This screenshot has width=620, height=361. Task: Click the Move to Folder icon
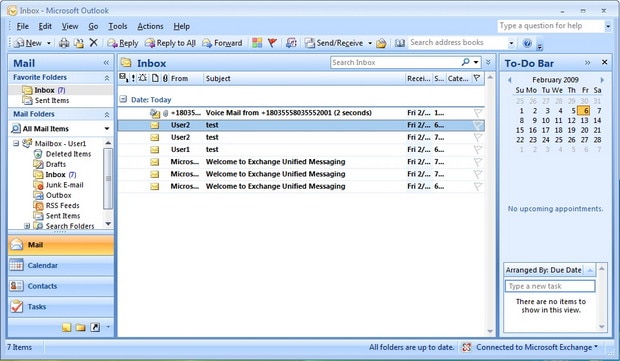coord(79,43)
